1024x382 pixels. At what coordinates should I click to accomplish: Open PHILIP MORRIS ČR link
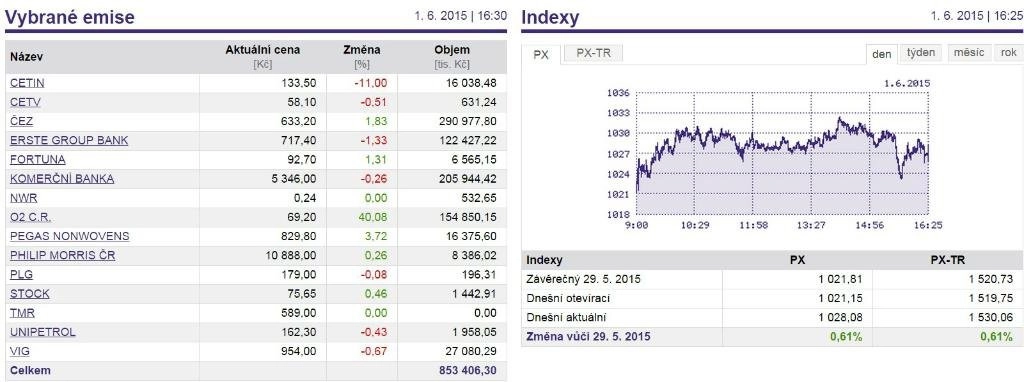tap(63, 255)
